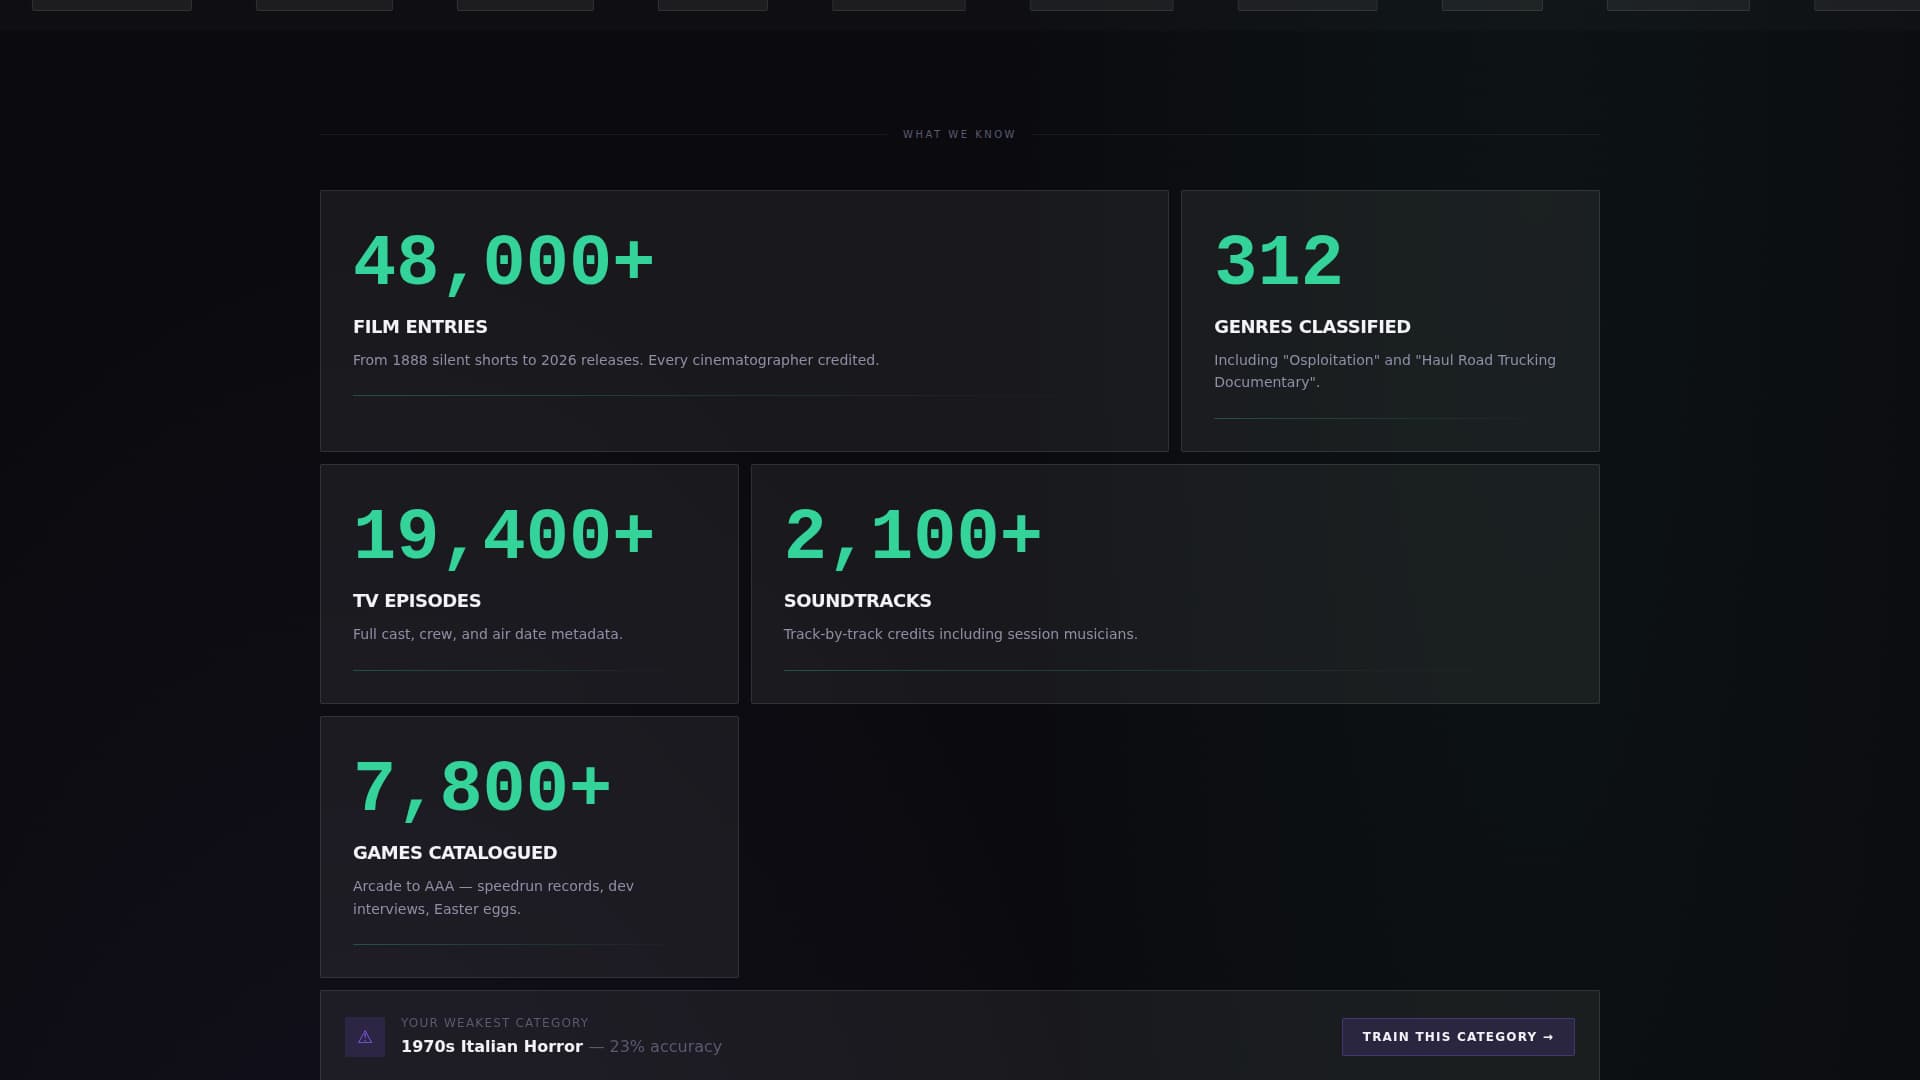Screen dimensions: 1920x1080
Task: Click the 'GAMES CATALOGUED' heading
Action: [455, 853]
